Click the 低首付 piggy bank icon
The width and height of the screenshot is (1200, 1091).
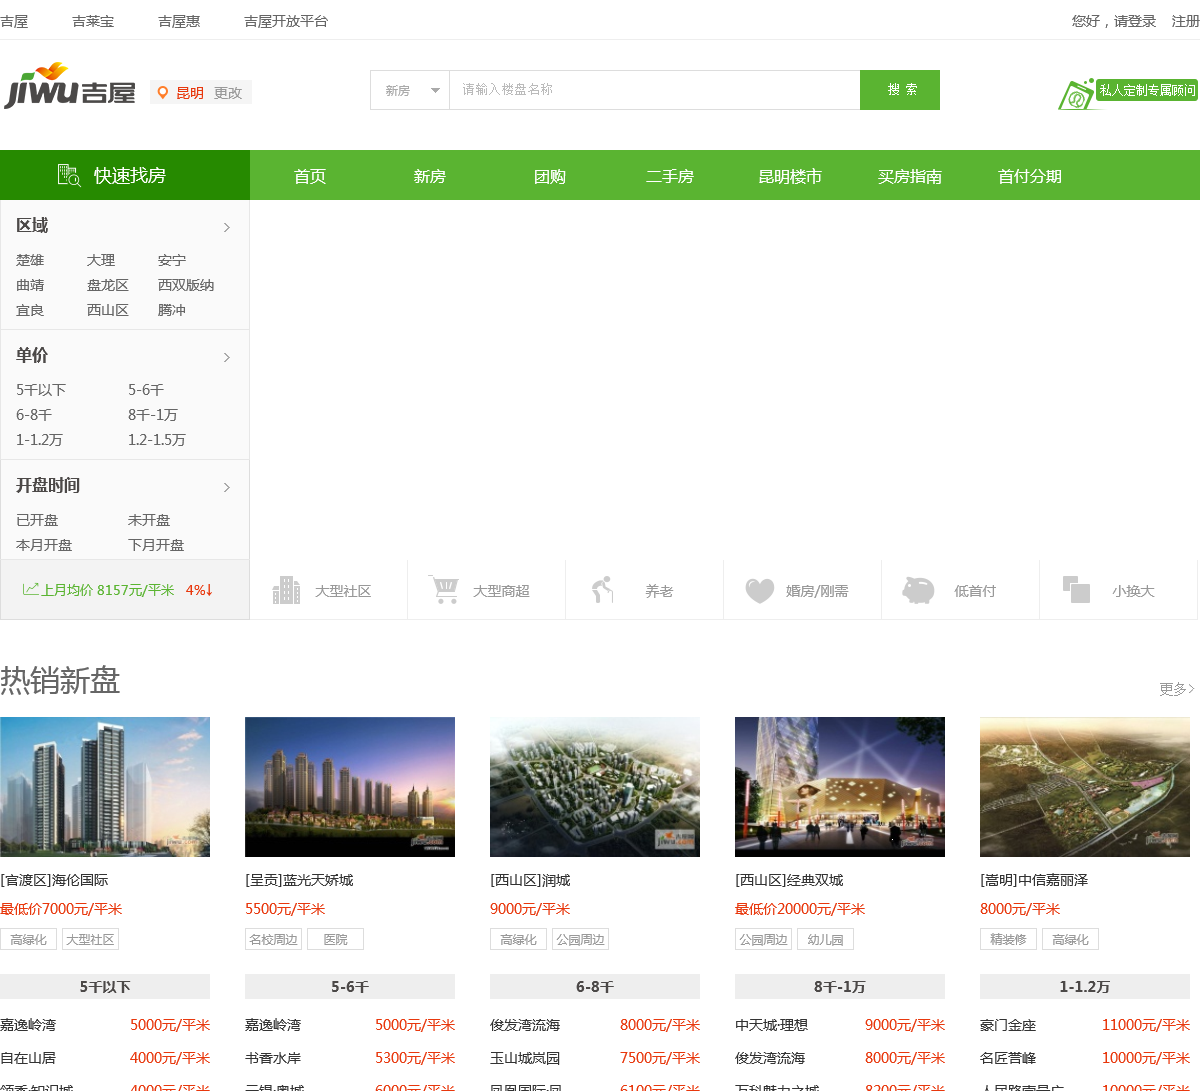[x=918, y=590]
